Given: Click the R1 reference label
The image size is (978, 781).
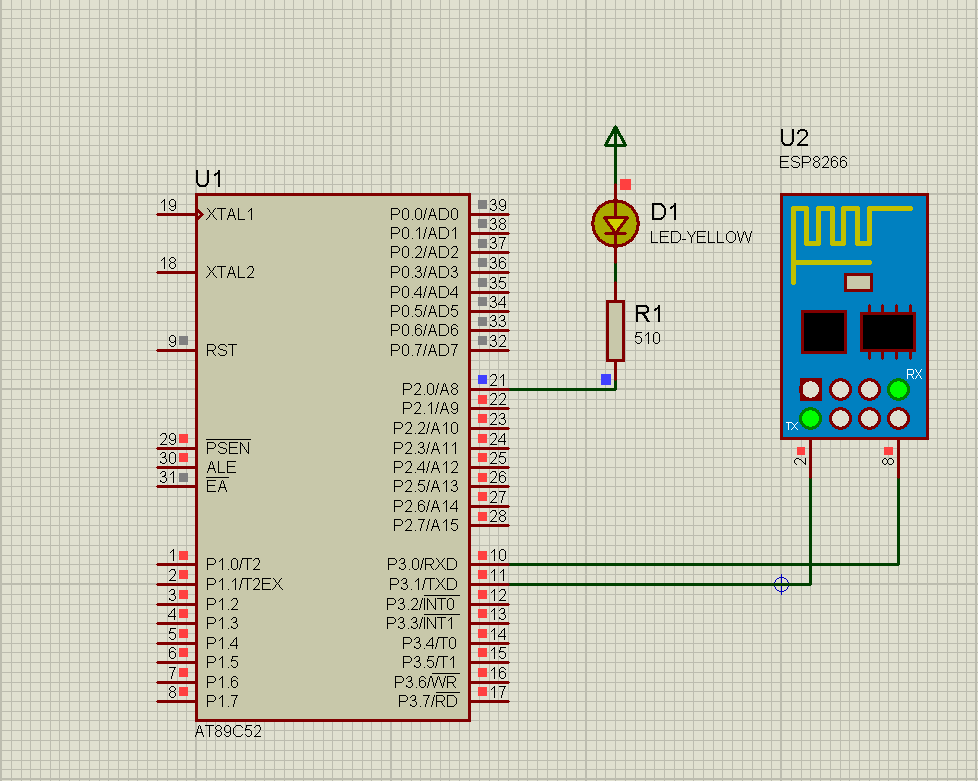Looking at the screenshot, I should 648,314.
